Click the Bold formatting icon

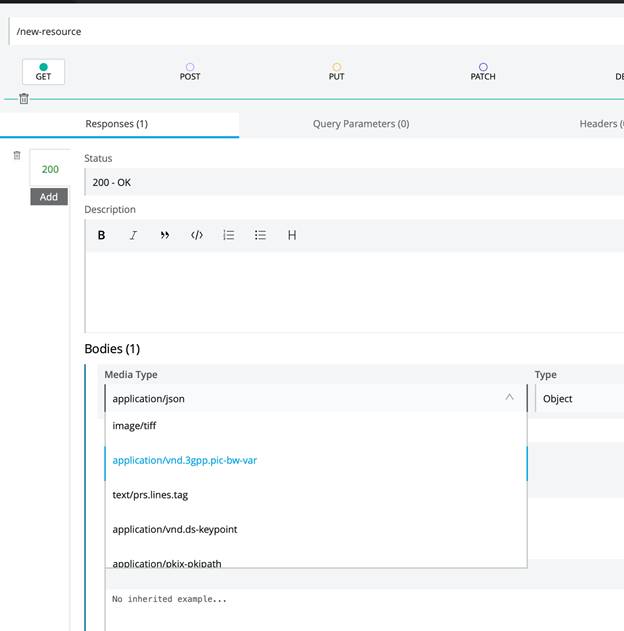point(101,235)
